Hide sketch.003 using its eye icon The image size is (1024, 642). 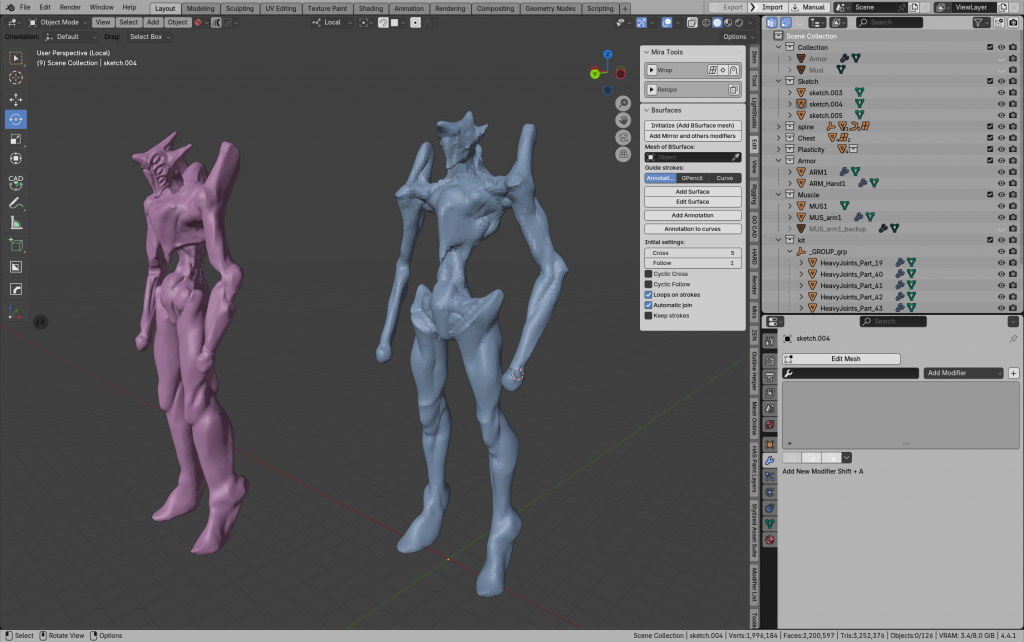(1001, 93)
